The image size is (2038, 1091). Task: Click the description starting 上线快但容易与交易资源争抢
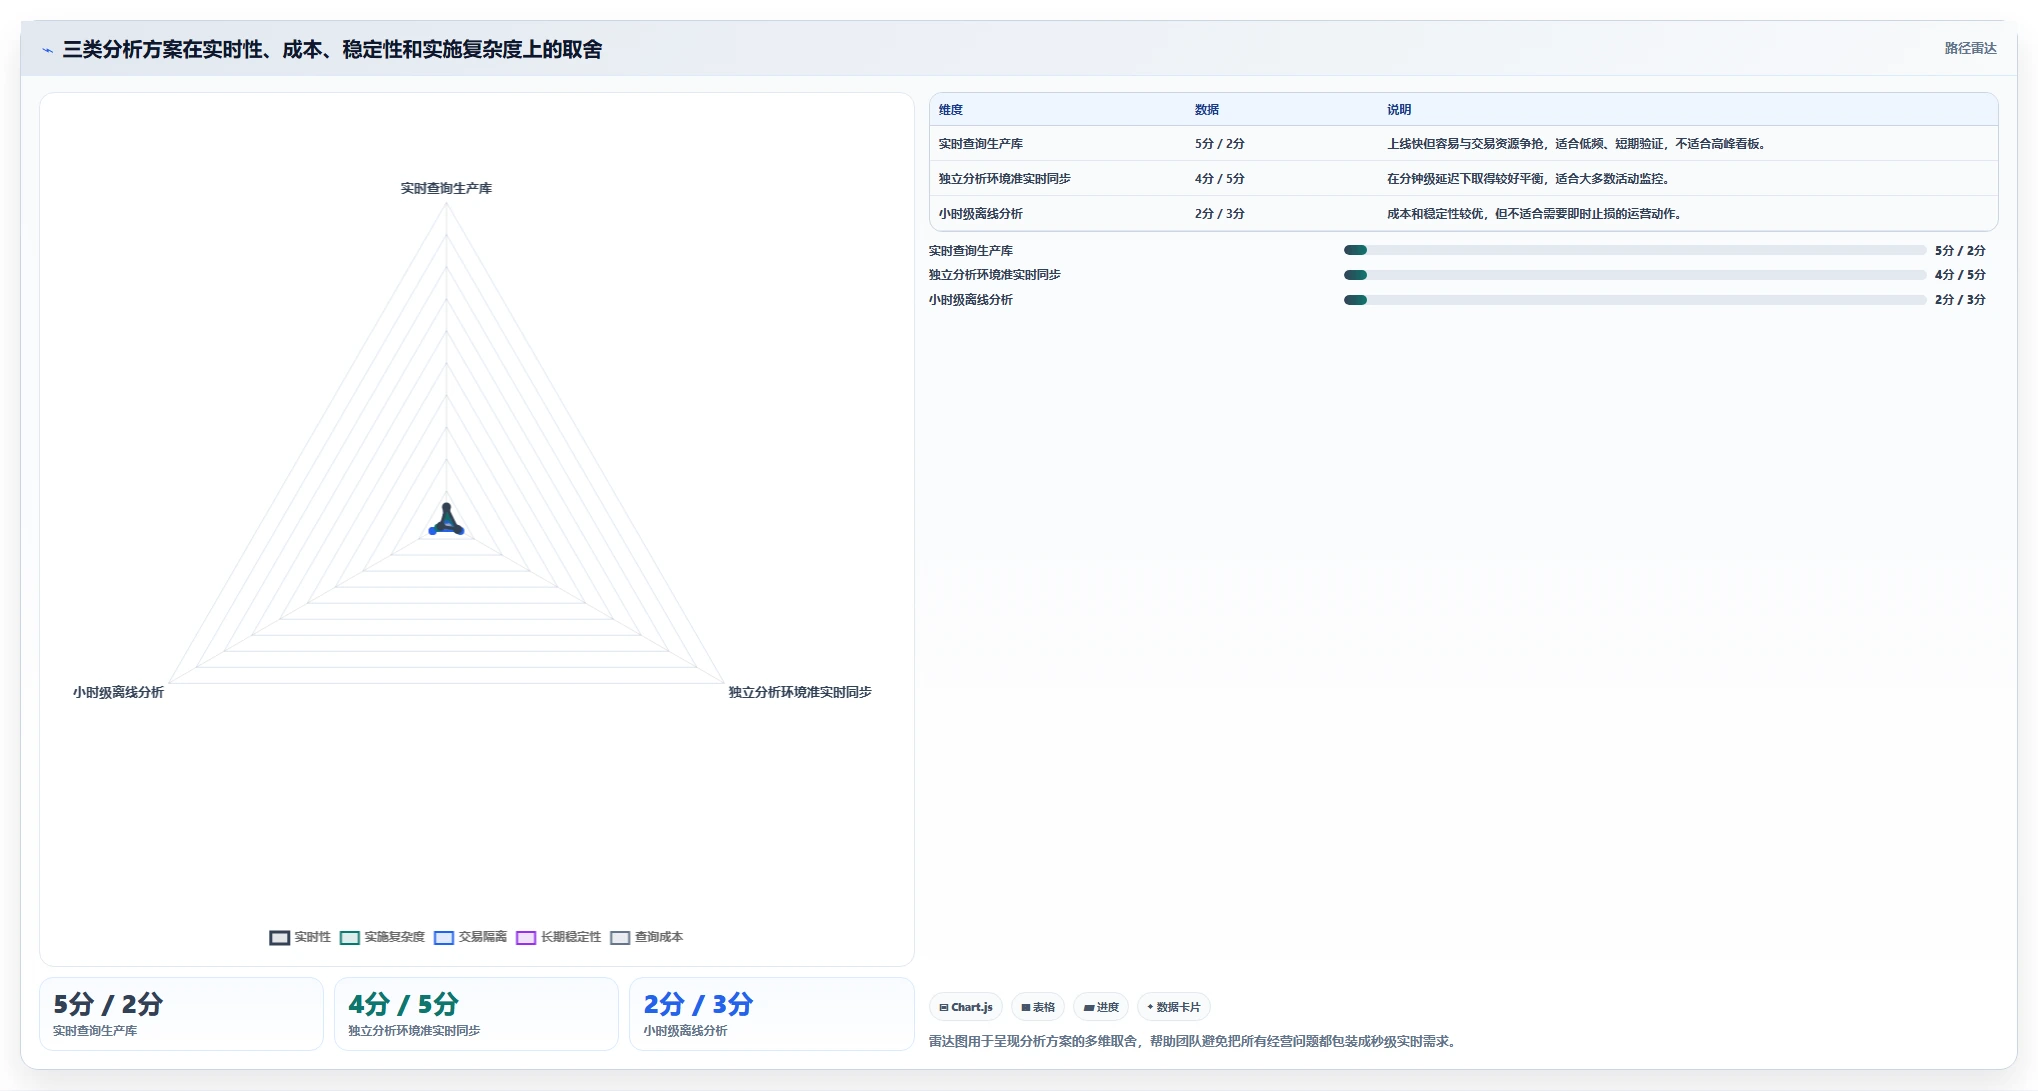coord(1577,144)
